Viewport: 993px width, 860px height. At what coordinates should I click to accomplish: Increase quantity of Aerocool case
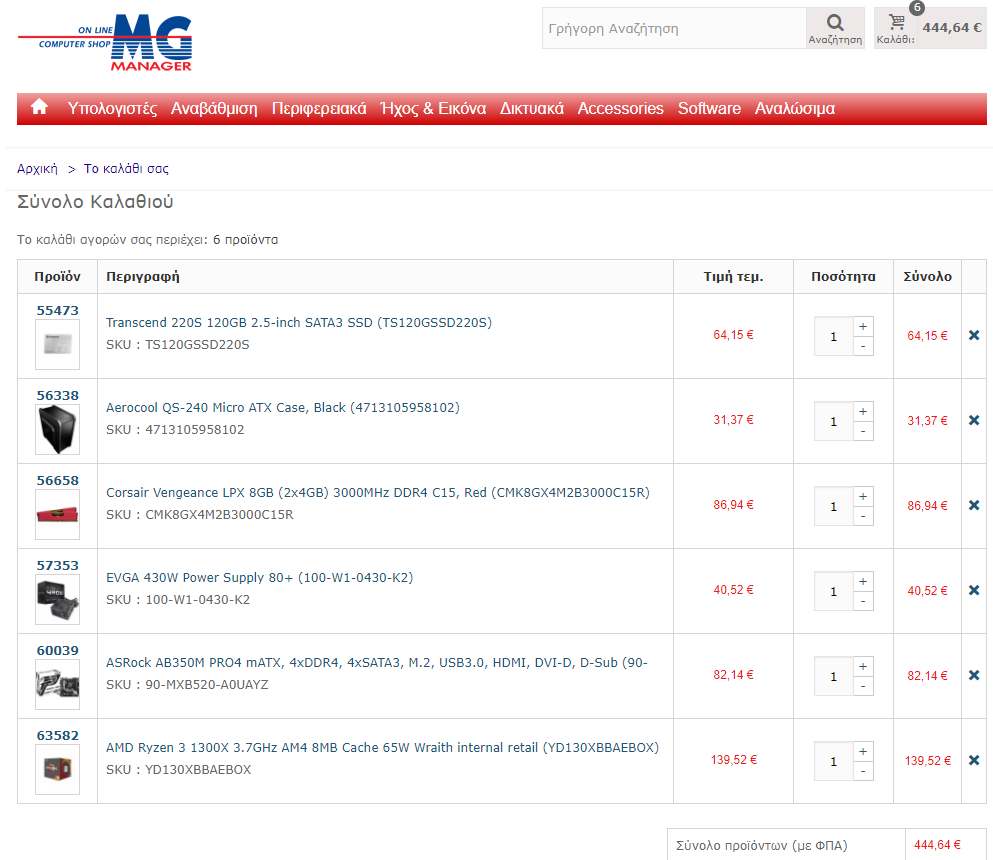pyautogui.click(x=863, y=411)
